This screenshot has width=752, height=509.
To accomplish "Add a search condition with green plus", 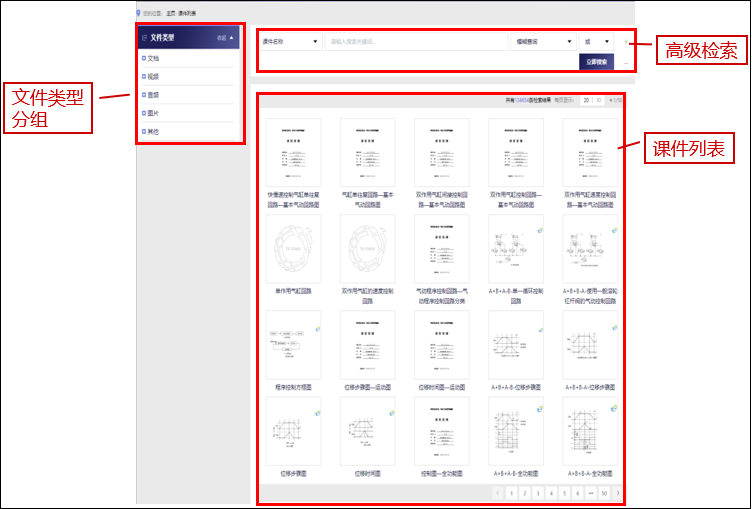I will pyautogui.click(x=626, y=42).
